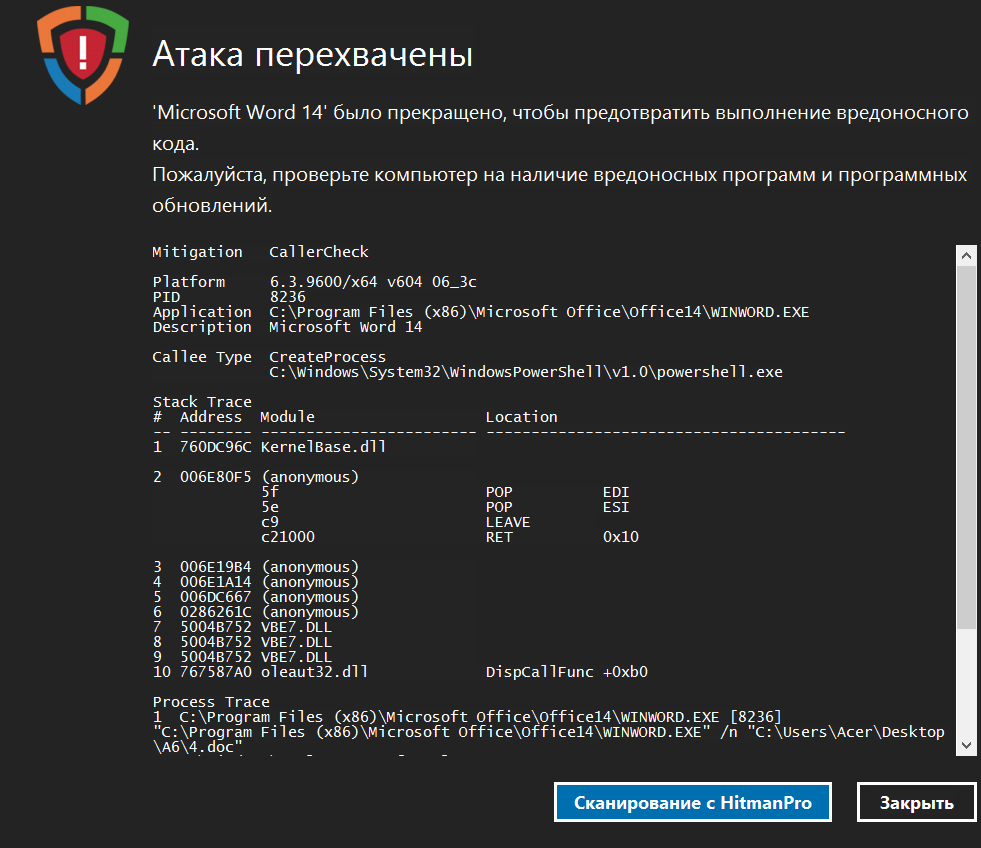This screenshot has width=981, height=848.
Task: Click stack row 3 address 006E19B4
Action: 215,568
